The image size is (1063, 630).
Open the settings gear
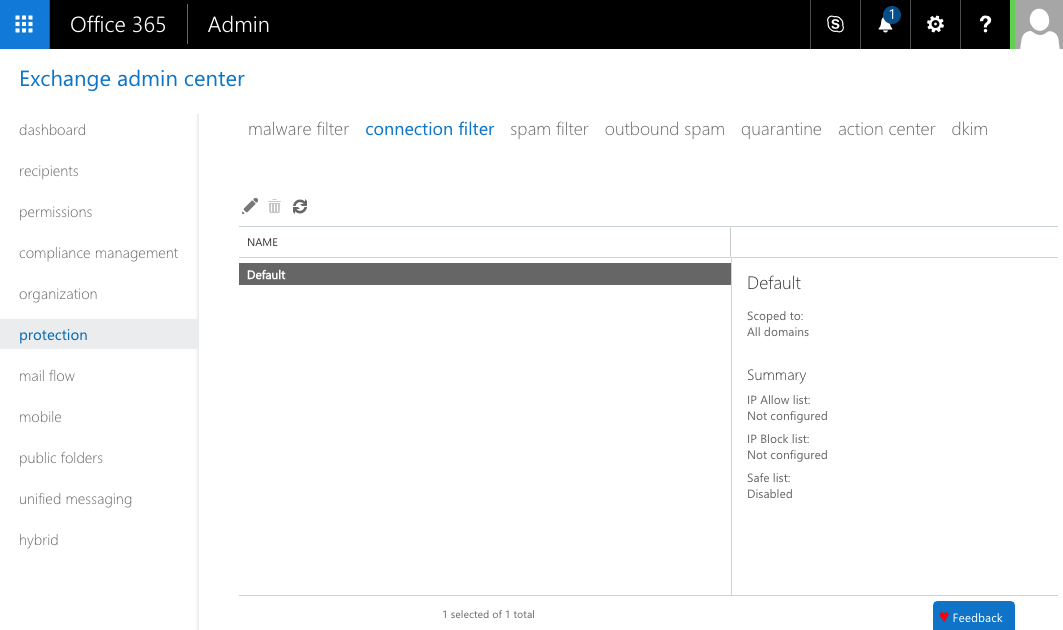(x=934, y=24)
